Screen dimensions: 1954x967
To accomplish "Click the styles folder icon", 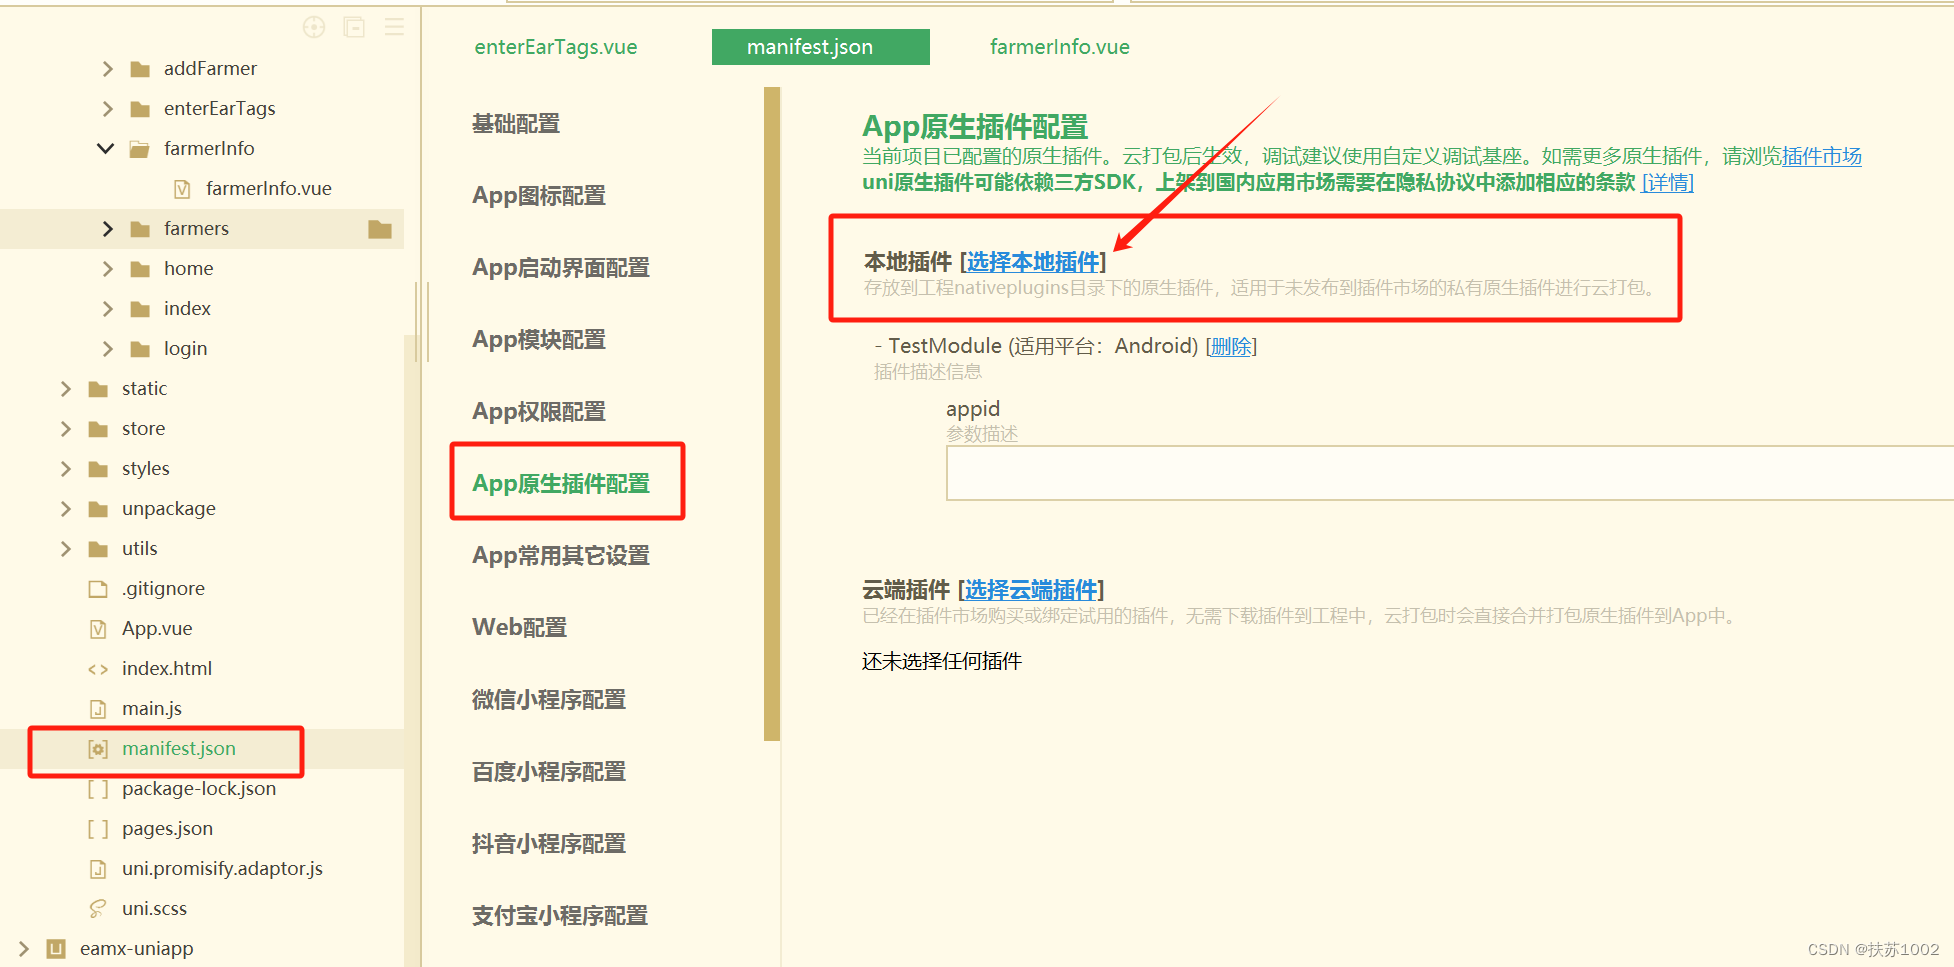I will pyautogui.click(x=98, y=469).
